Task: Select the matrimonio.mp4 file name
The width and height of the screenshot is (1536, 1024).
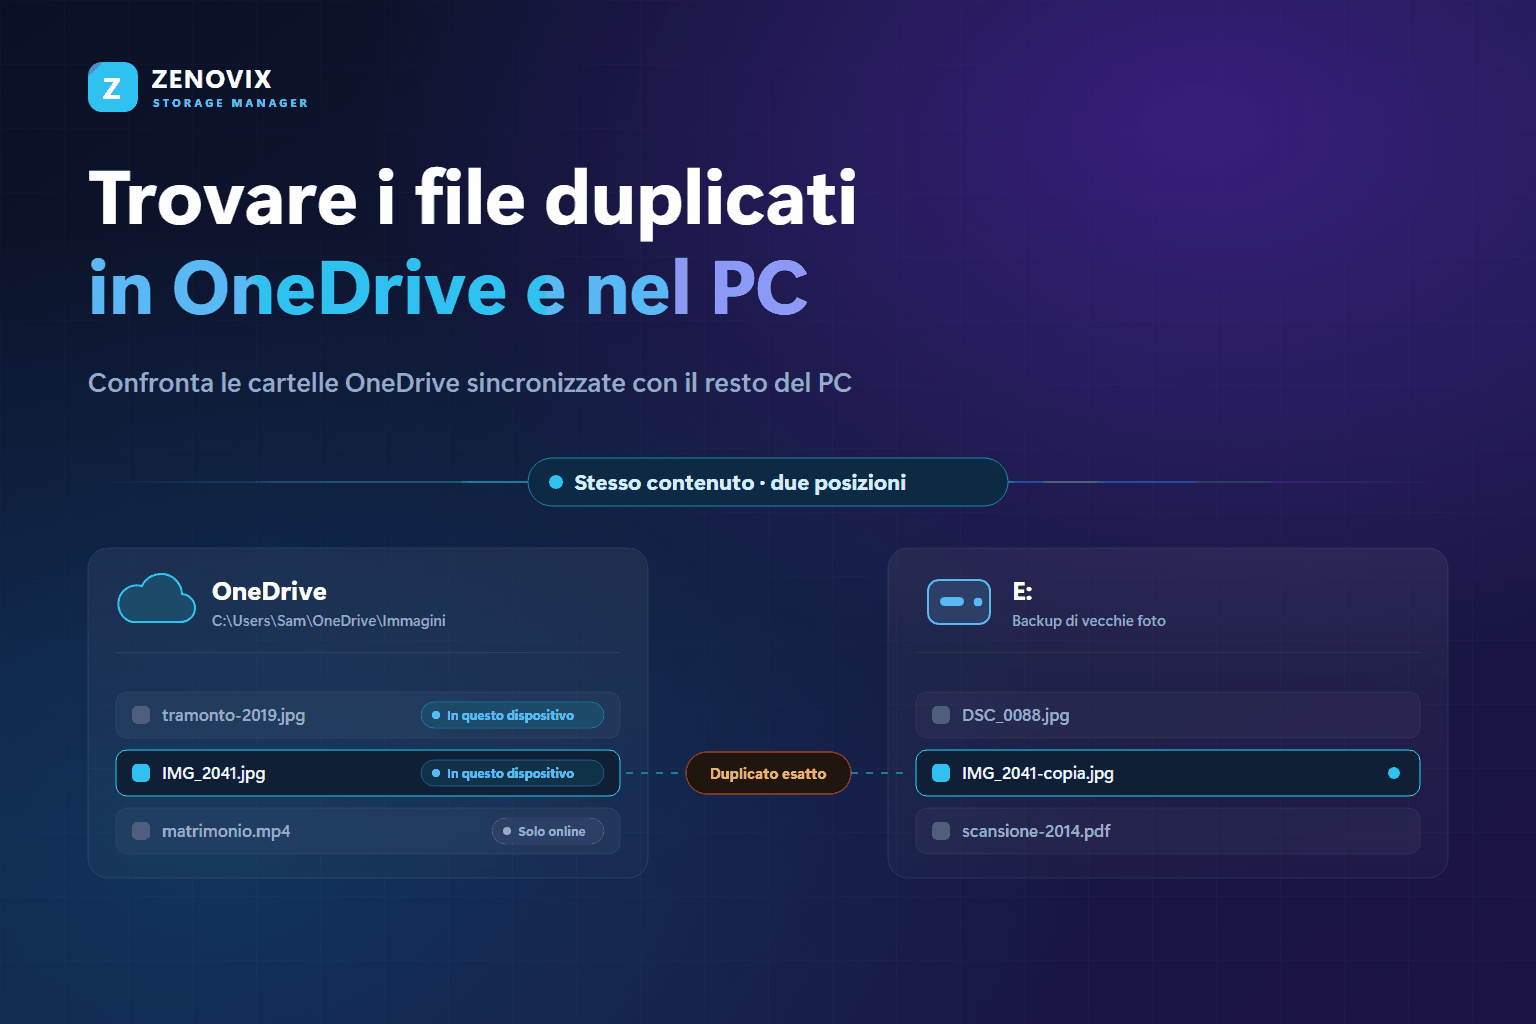Action: pos(226,831)
